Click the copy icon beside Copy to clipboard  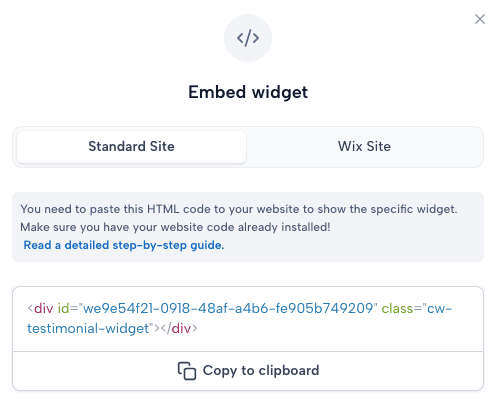tap(187, 371)
